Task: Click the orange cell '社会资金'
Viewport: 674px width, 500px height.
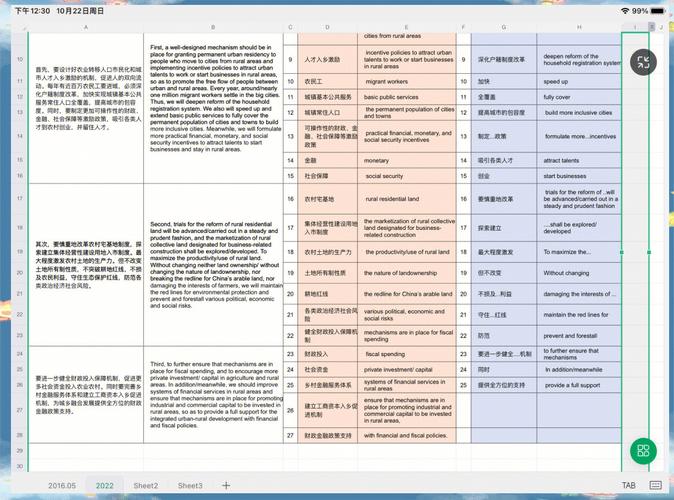Action: click(327, 370)
